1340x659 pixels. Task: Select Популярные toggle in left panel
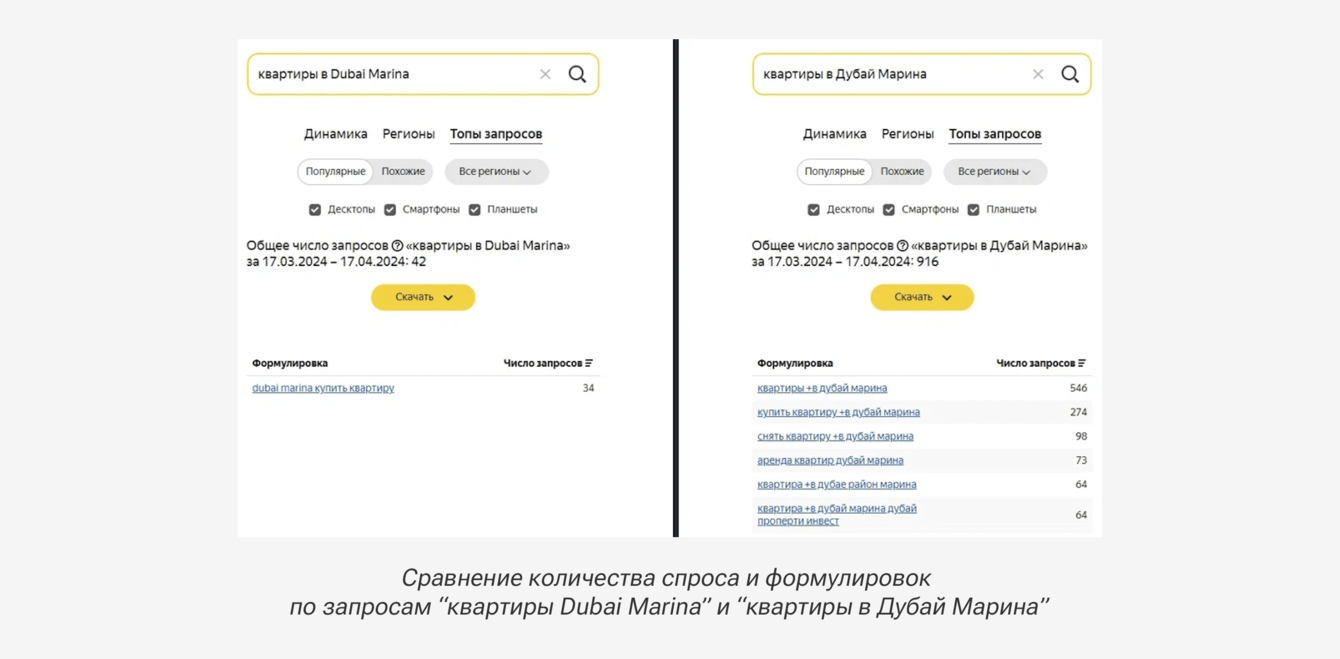(335, 172)
